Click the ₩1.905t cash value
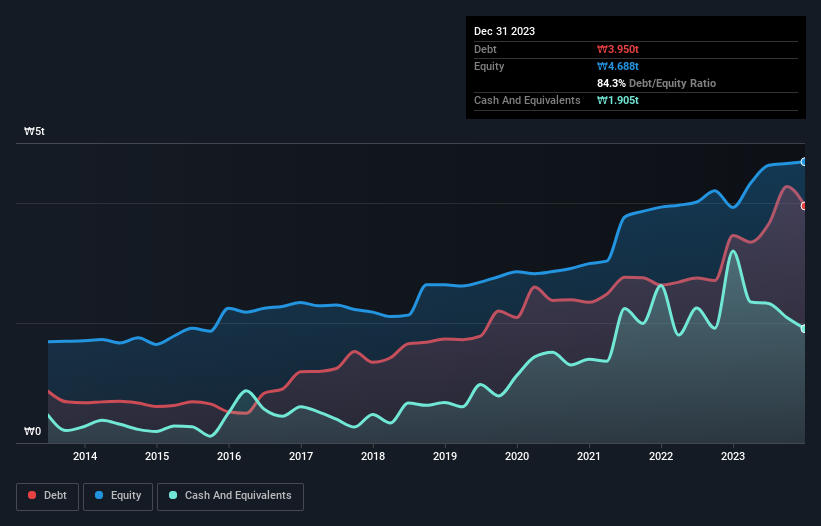821x526 pixels. (618, 100)
